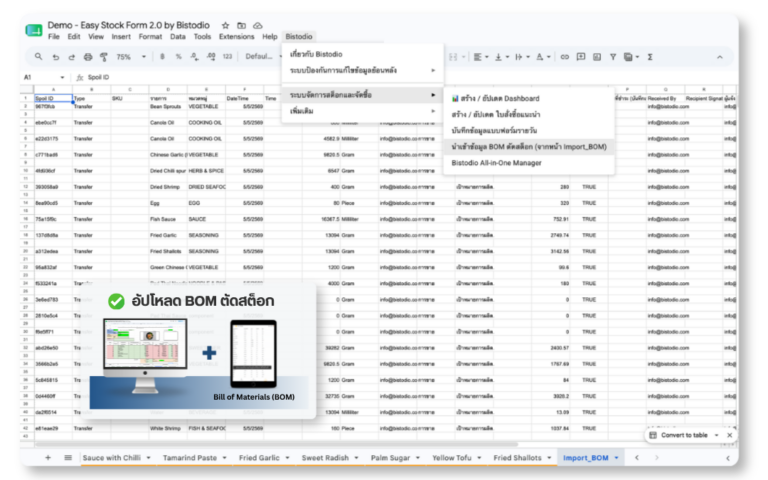This screenshot has height=480, width=768.
Task: Expand the เพิ่มเติม submenu
Action: click(362, 111)
